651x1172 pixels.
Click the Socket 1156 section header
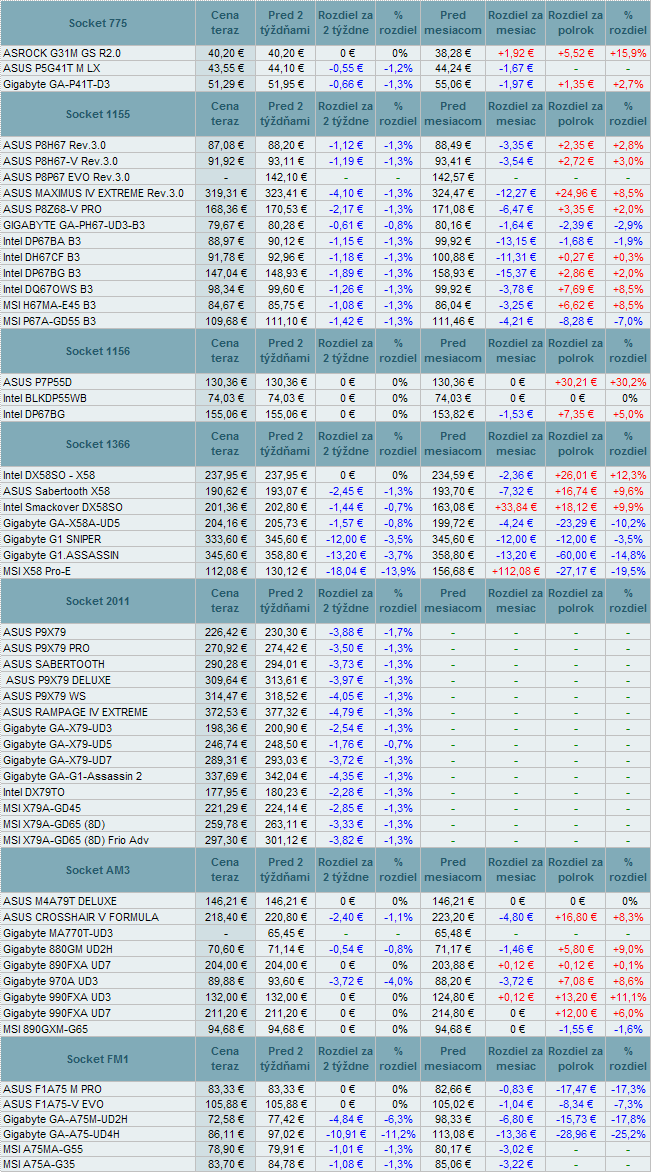98,351
